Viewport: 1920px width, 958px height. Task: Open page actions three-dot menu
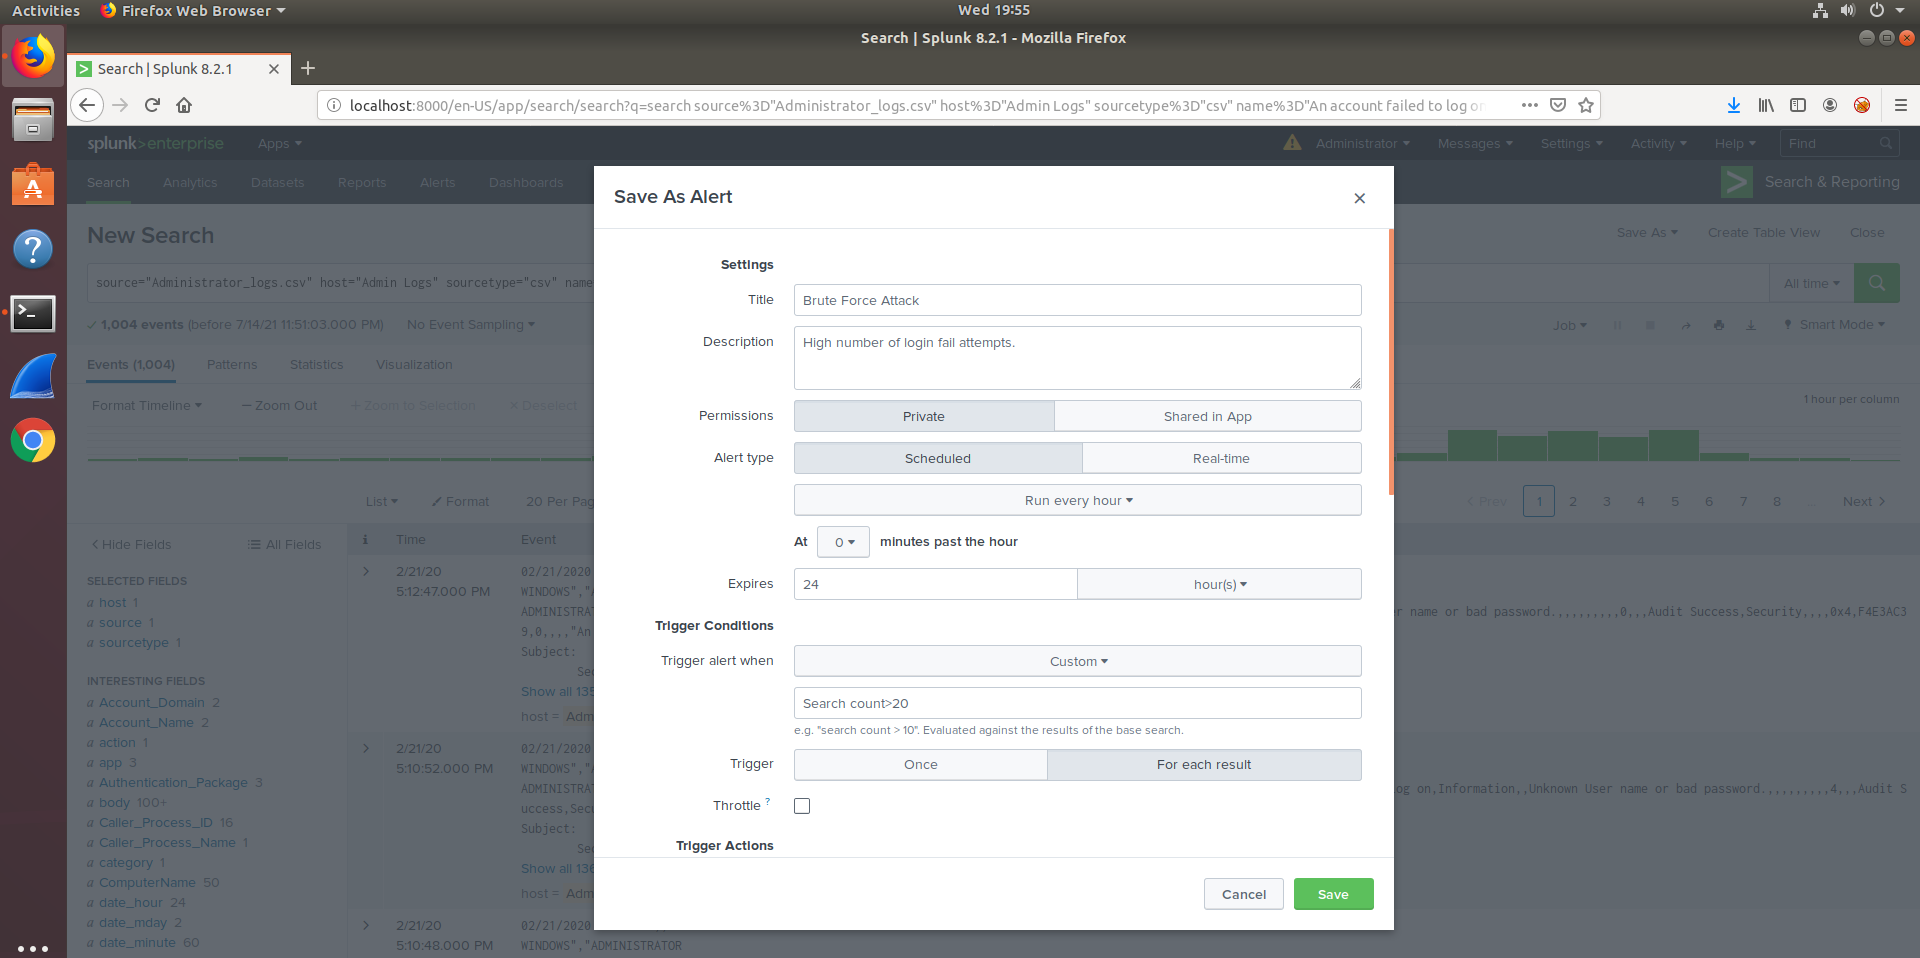click(1530, 105)
